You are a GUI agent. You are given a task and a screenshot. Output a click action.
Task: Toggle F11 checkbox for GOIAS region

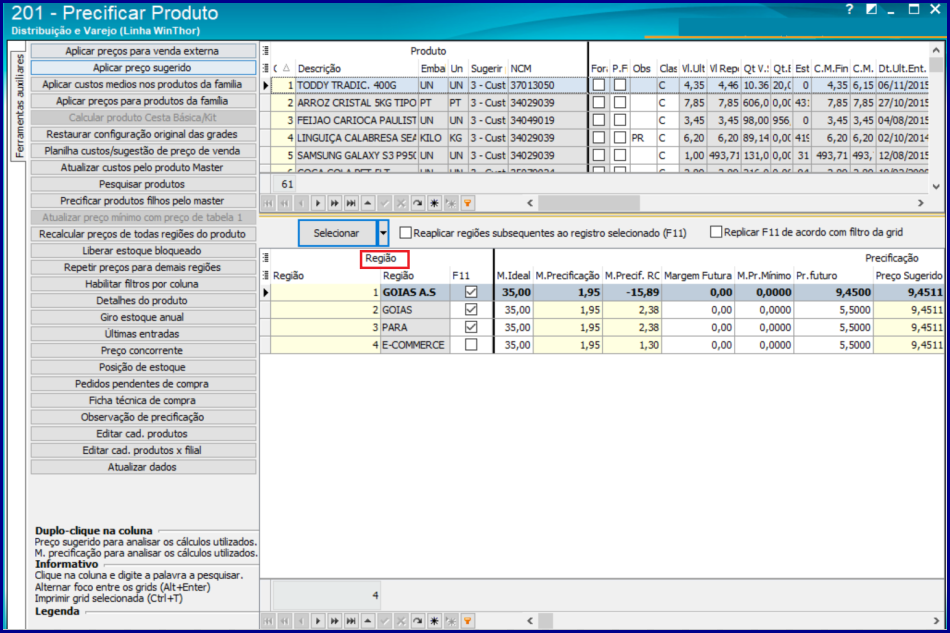tap(471, 310)
